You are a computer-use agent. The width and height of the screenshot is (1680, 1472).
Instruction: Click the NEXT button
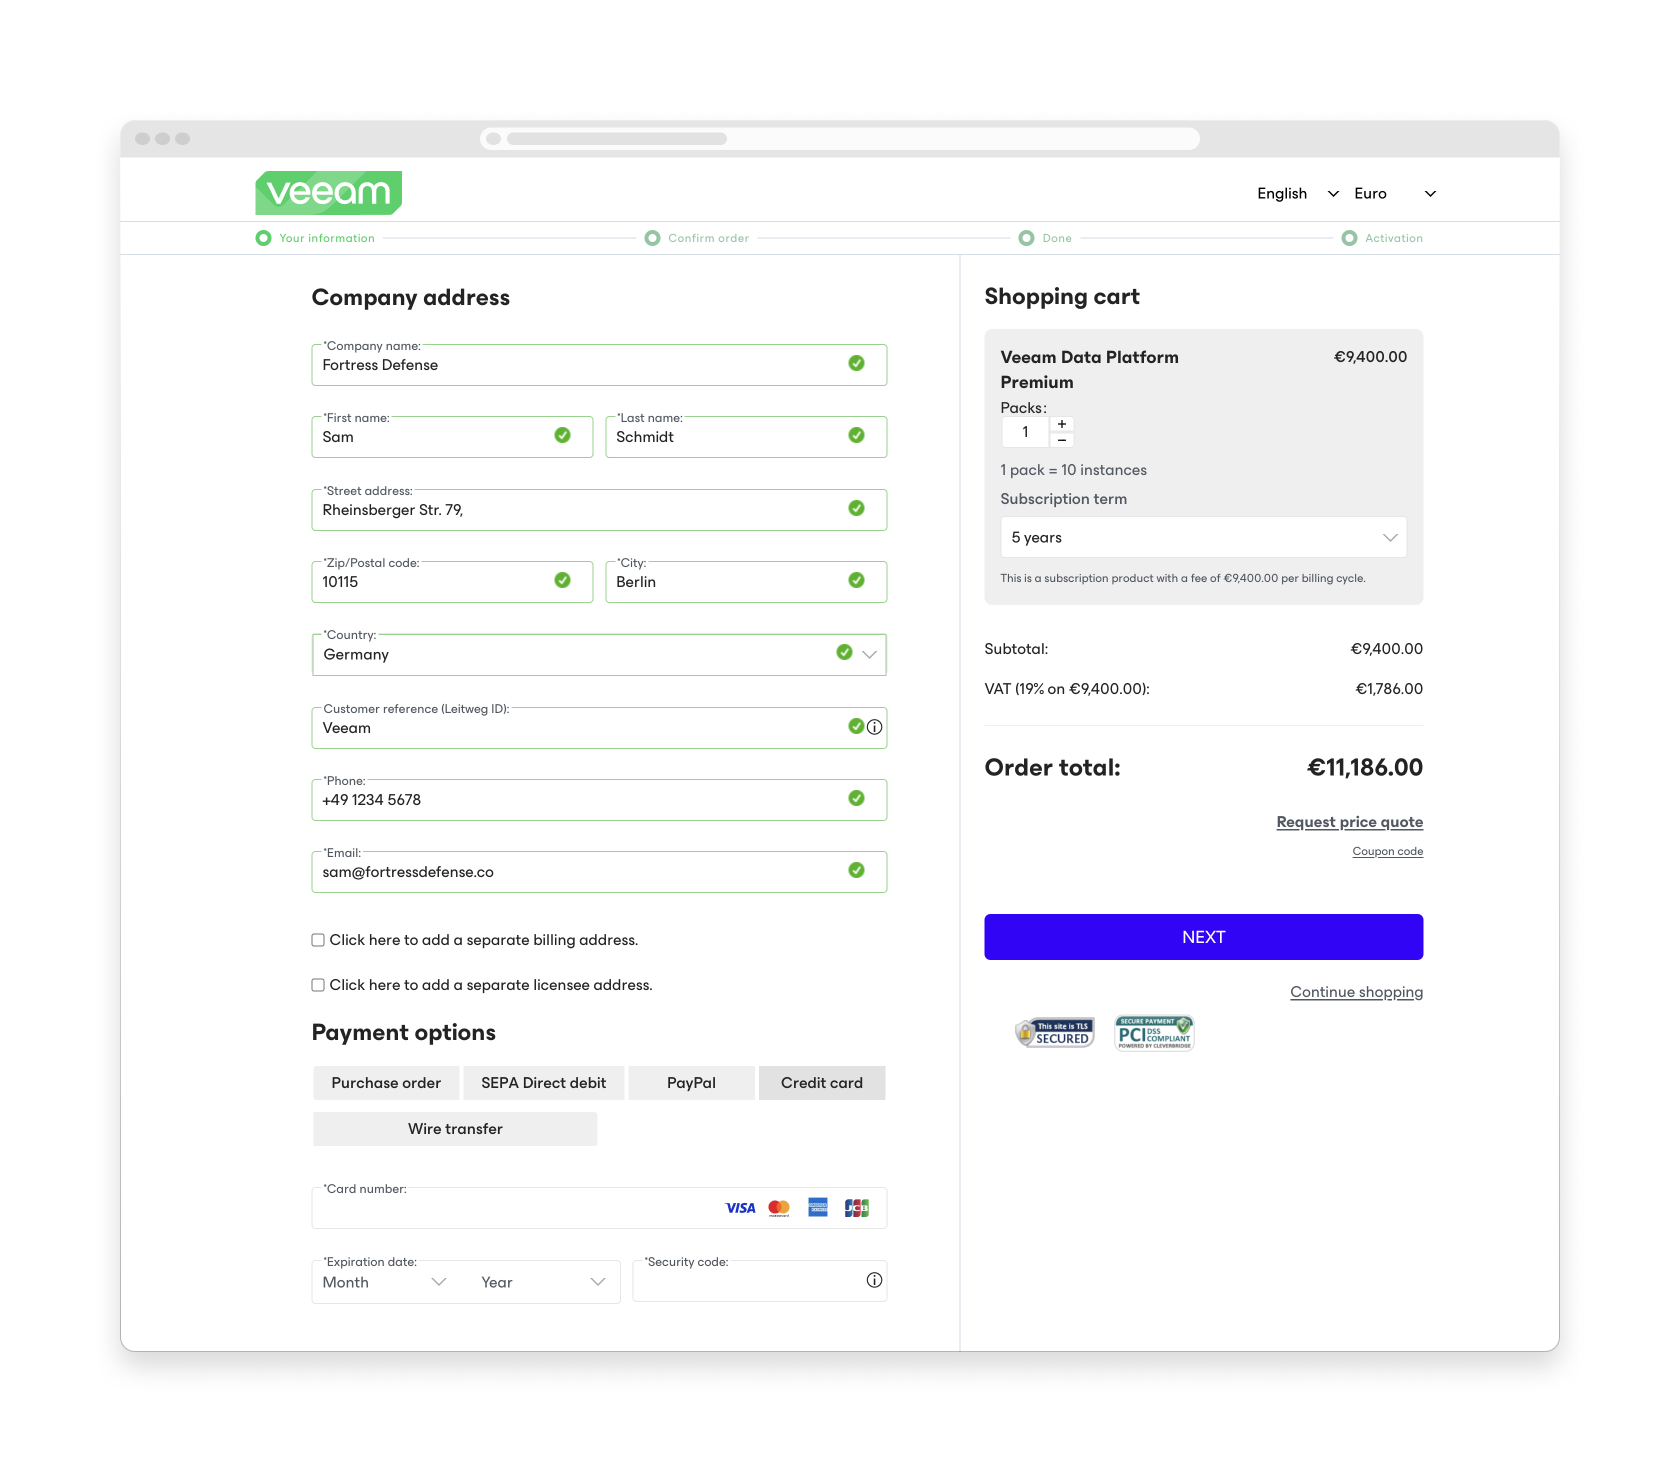tap(1203, 937)
